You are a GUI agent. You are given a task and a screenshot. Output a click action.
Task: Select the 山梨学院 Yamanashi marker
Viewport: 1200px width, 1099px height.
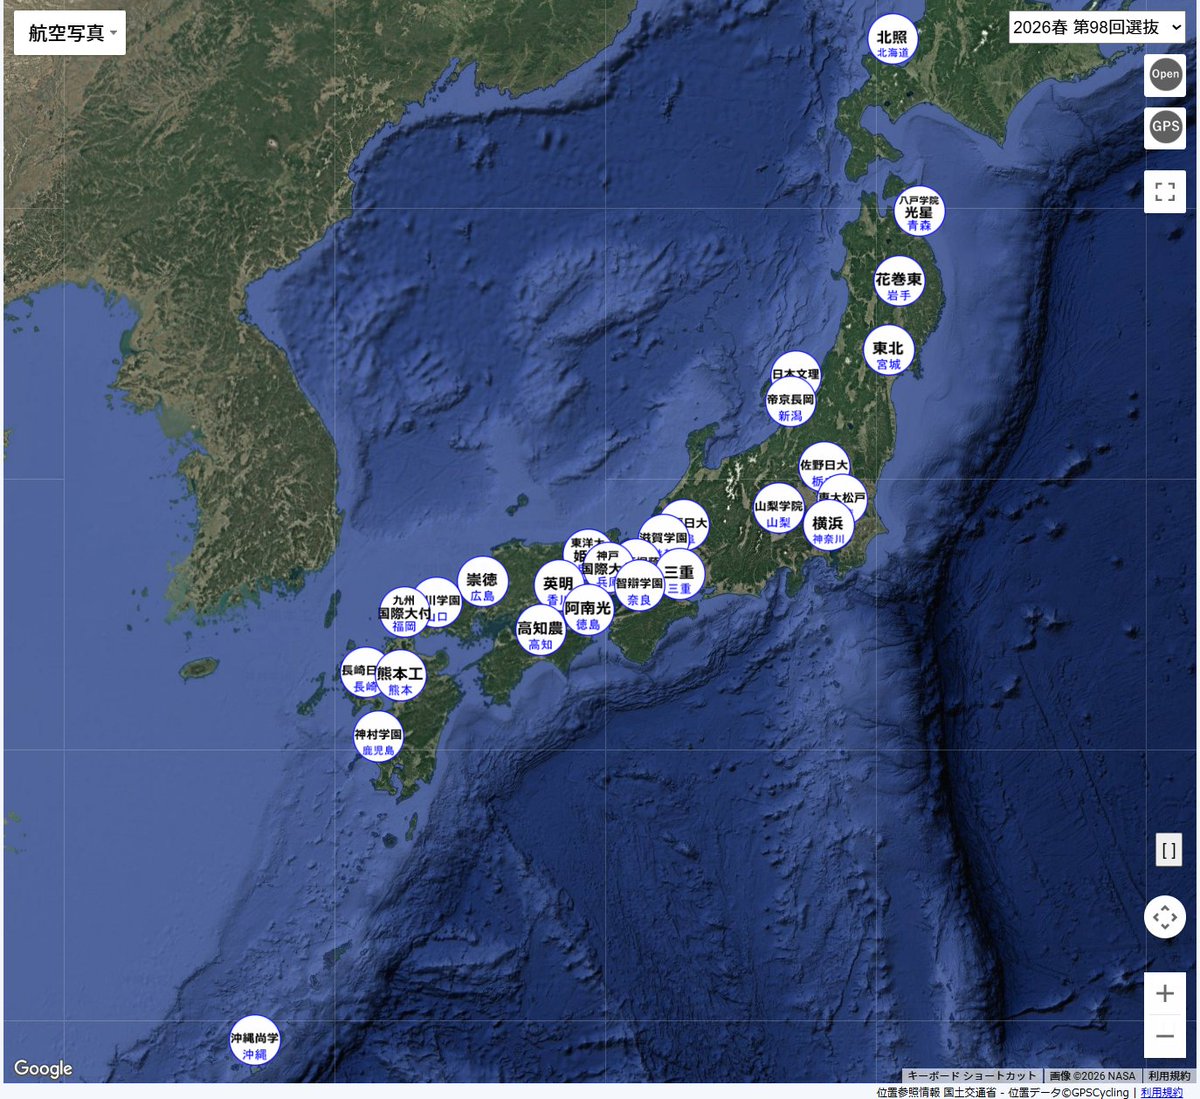(777, 510)
